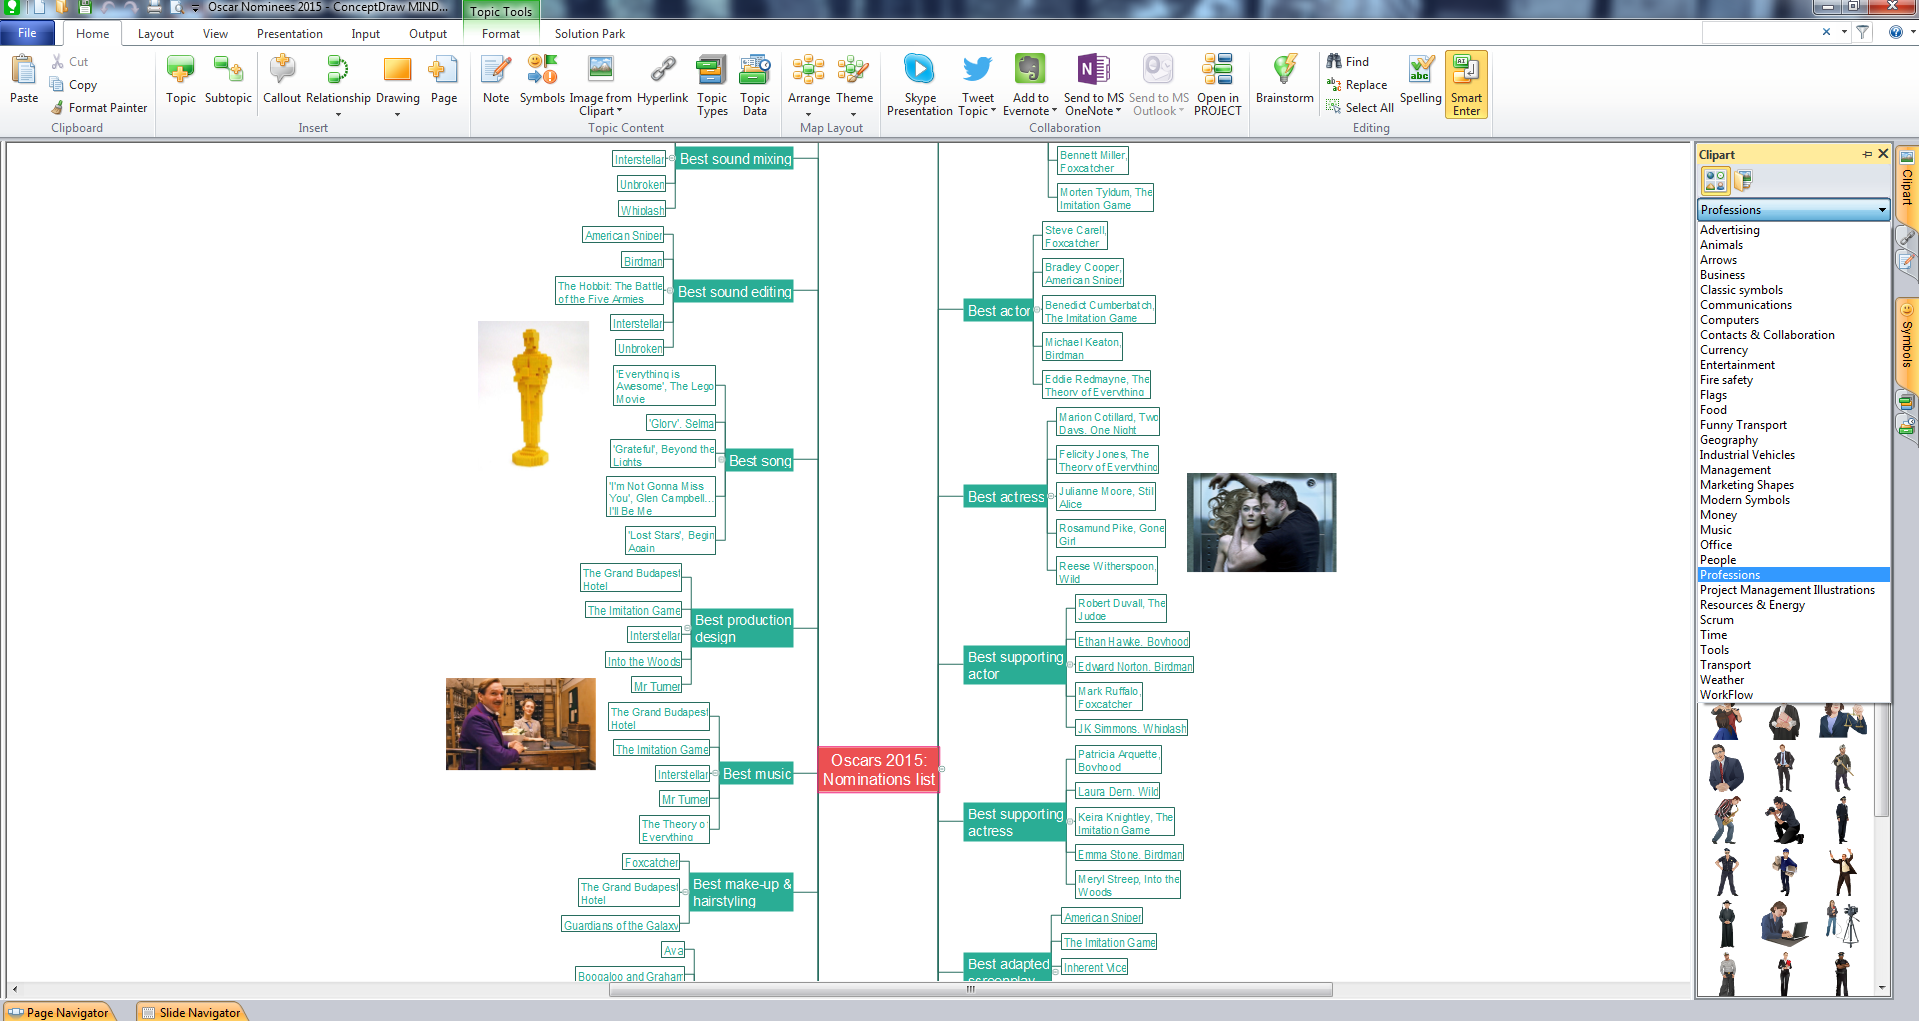Collapse the Best actor branch

pos(1036,311)
